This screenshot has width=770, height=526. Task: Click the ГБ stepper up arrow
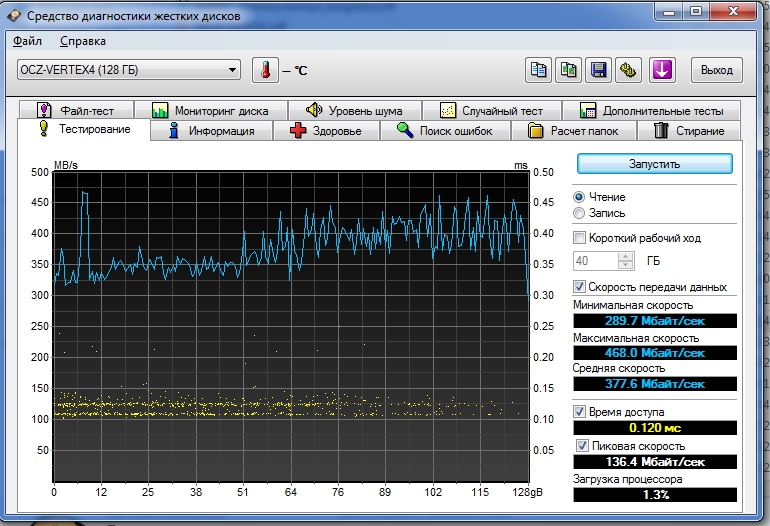626,256
